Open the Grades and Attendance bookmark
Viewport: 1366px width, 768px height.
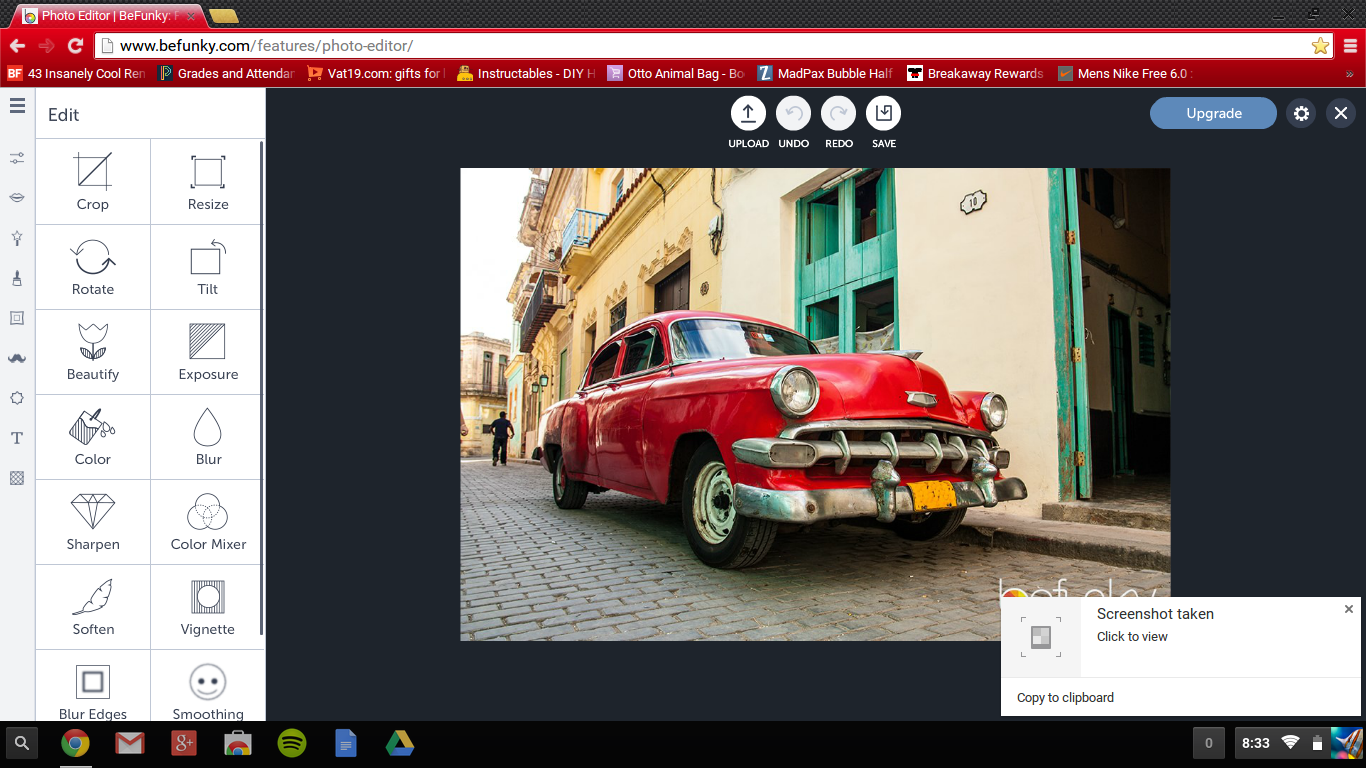pyautogui.click(x=227, y=73)
